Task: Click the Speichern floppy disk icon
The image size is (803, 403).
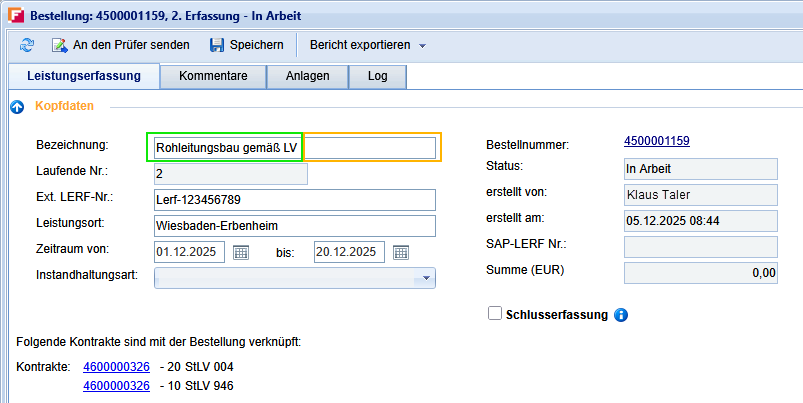Action: [x=216, y=45]
